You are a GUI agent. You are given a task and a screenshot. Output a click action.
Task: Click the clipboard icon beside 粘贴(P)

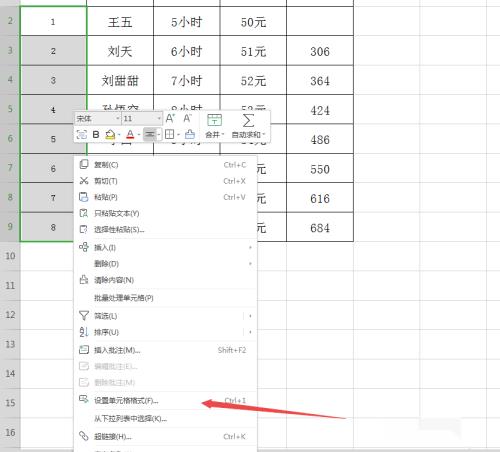(83, 197)
